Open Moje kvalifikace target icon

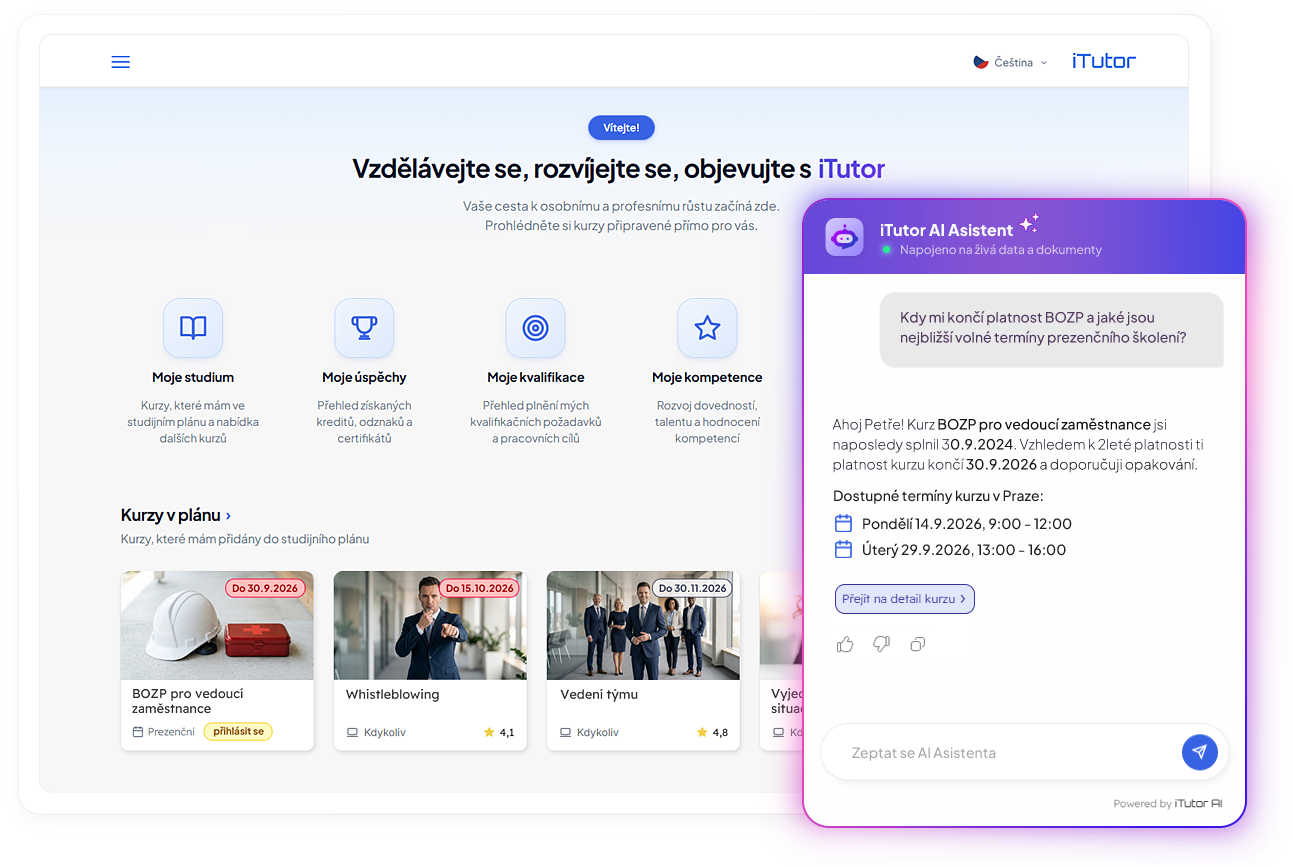(535, 328)
